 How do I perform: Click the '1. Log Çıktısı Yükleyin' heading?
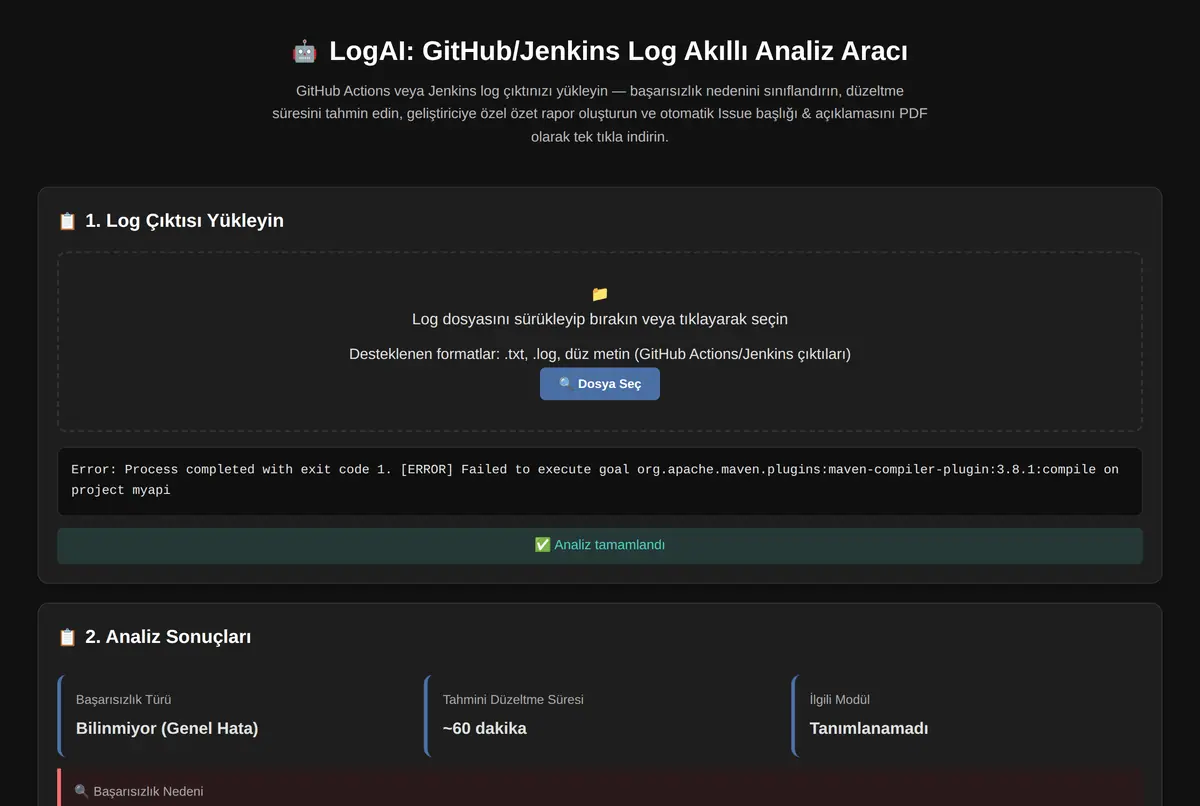click(185, 221)
